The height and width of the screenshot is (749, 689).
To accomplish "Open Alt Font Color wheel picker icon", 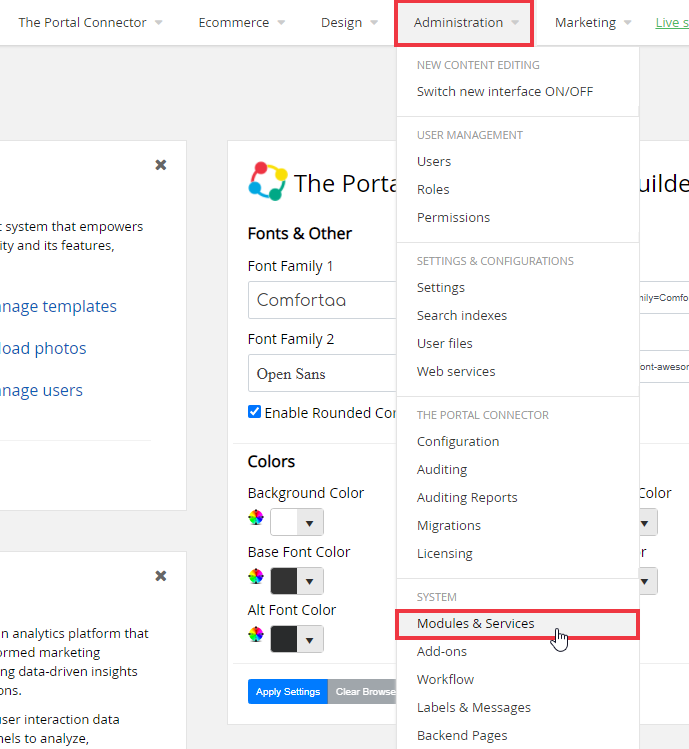I will (x=256, y=634).
